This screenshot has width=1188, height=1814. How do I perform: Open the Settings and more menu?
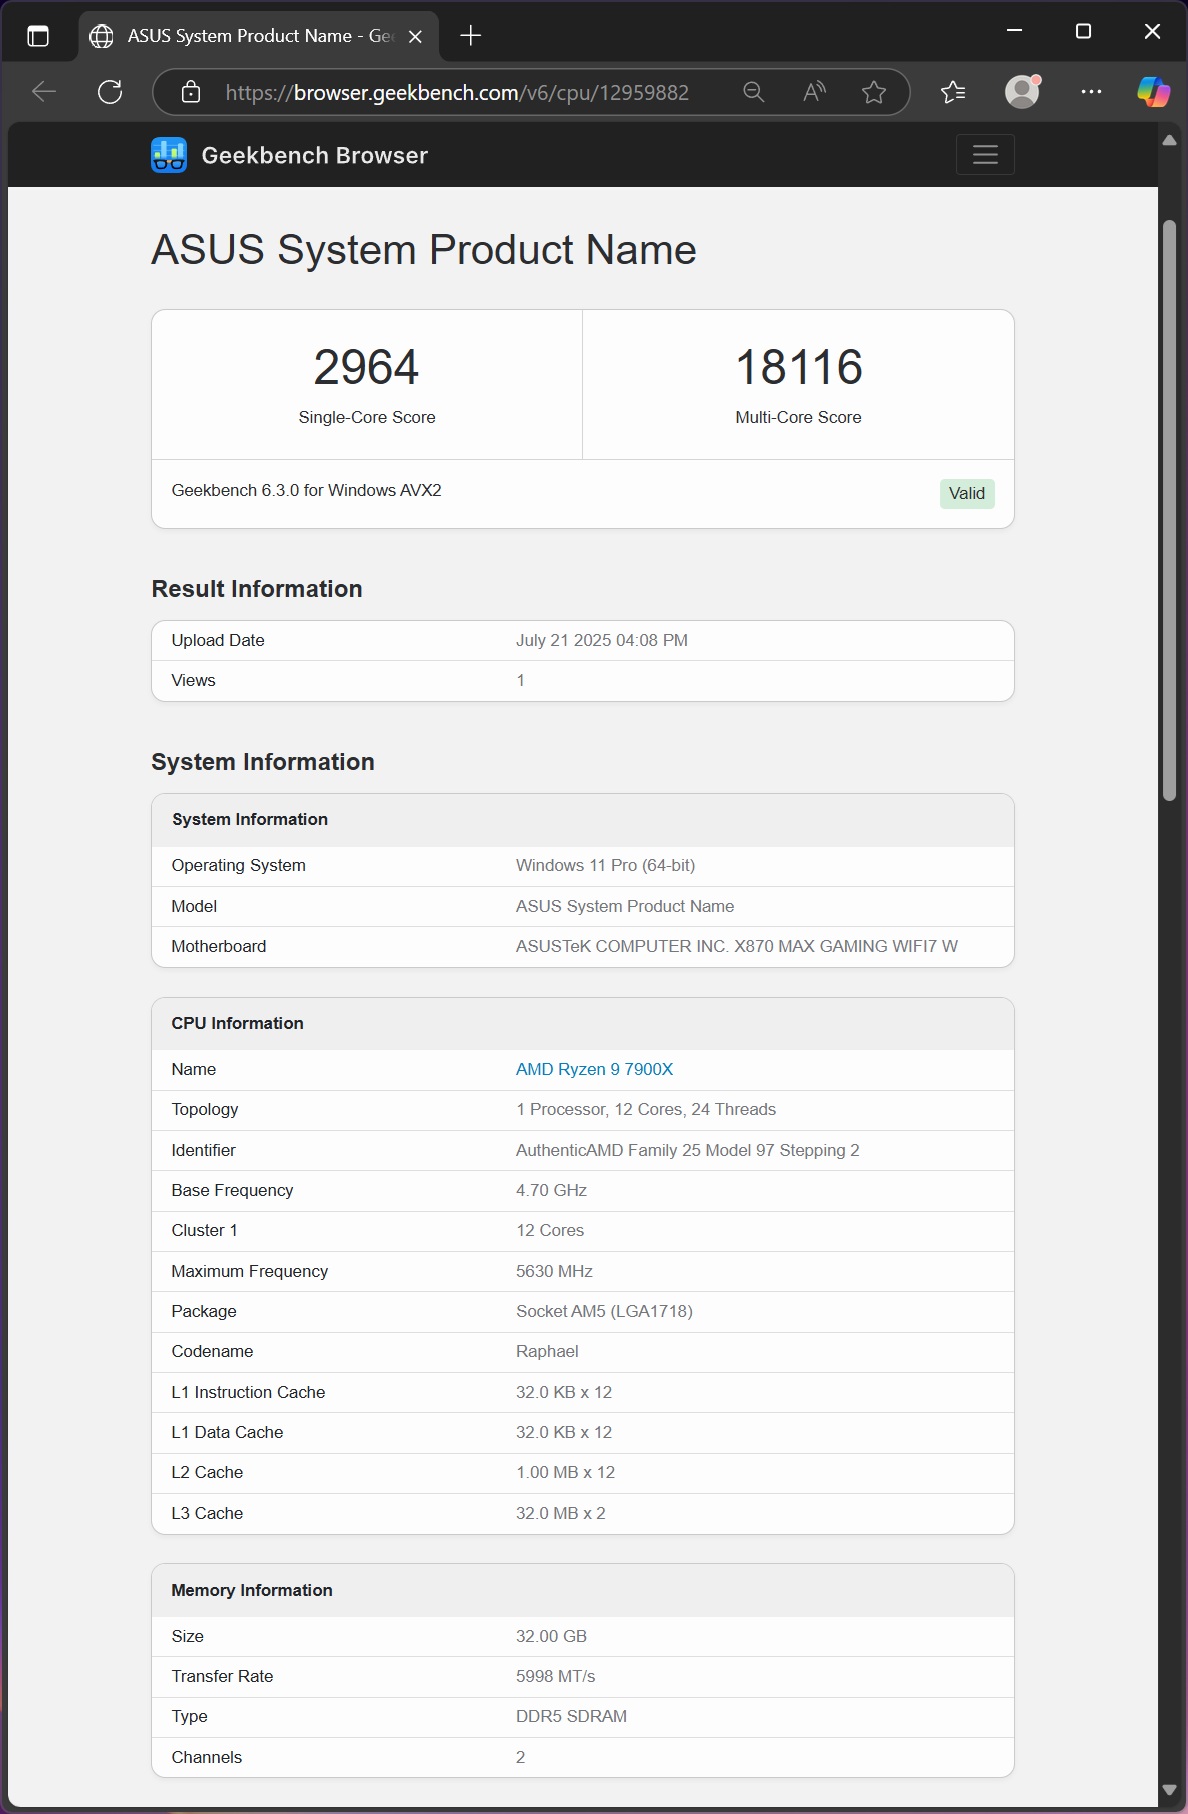pyautogui.click(x=1091, y=92)
